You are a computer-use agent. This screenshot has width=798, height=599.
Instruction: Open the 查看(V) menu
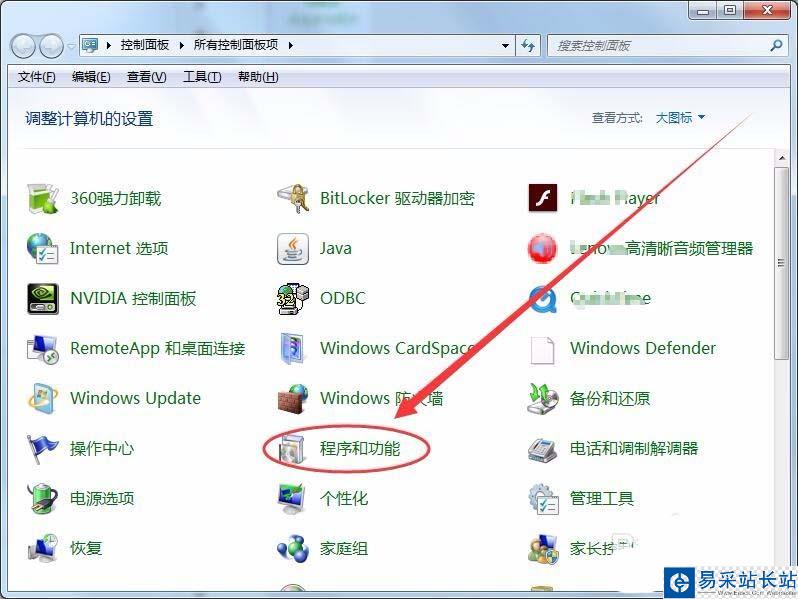click(x=147, y=77)
